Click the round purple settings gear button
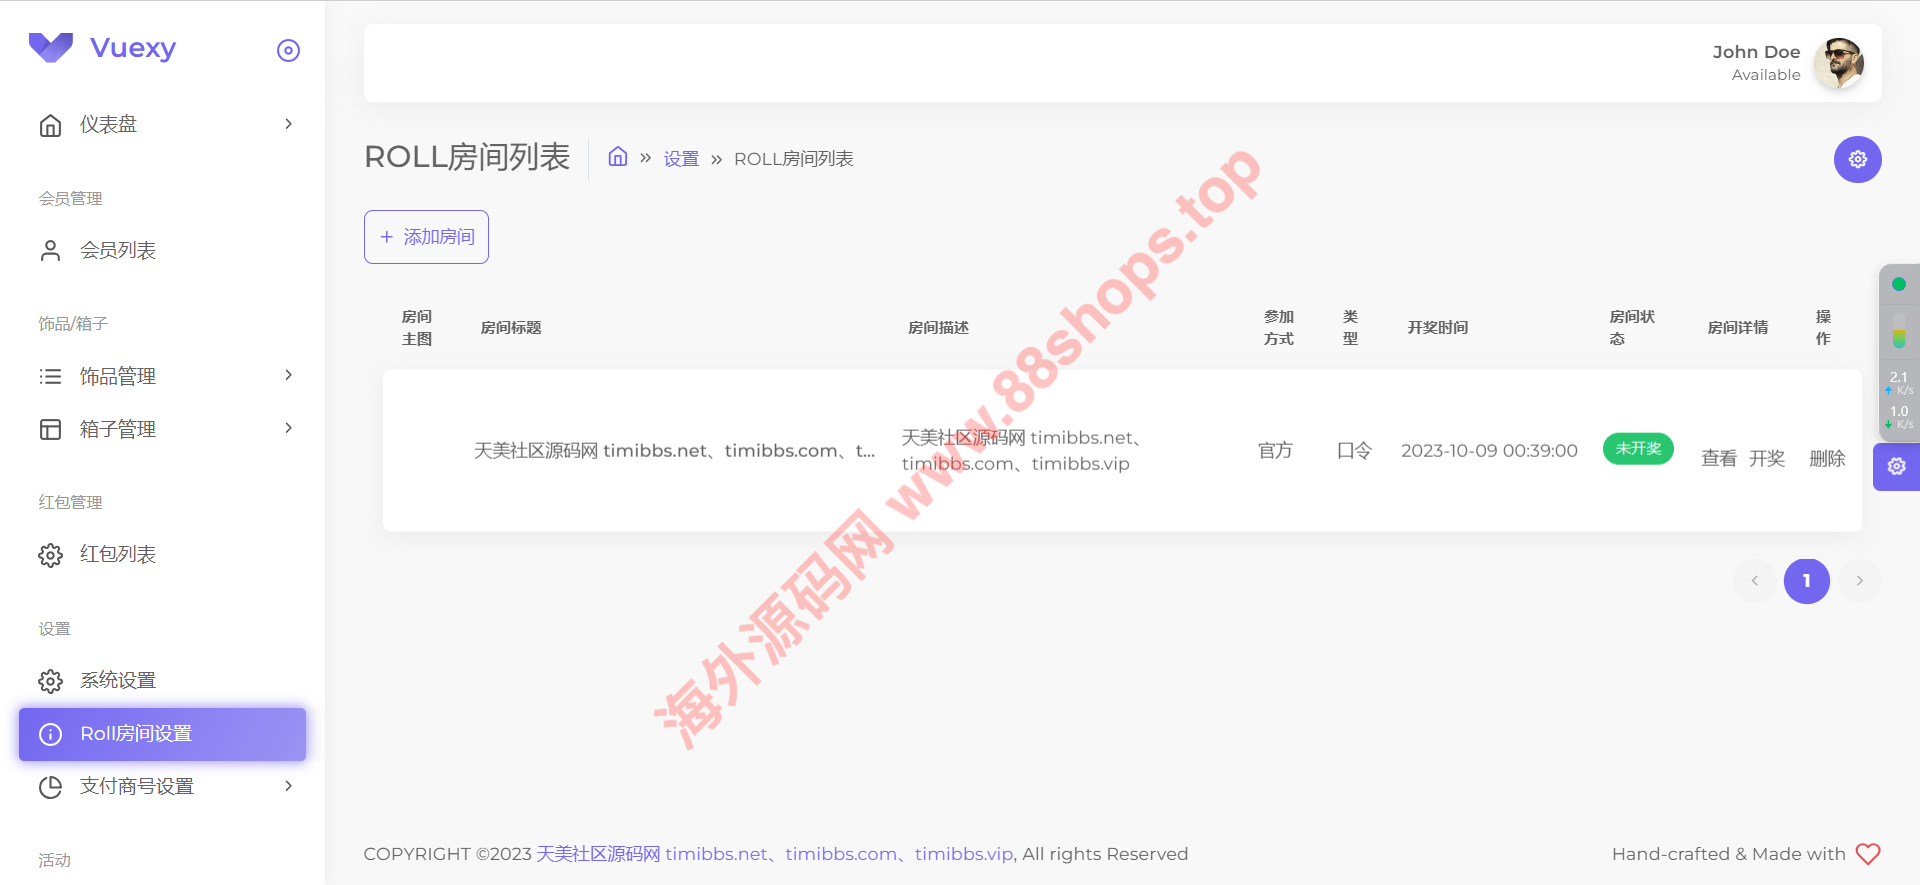1920x885 pixels. click(1857, 160)
